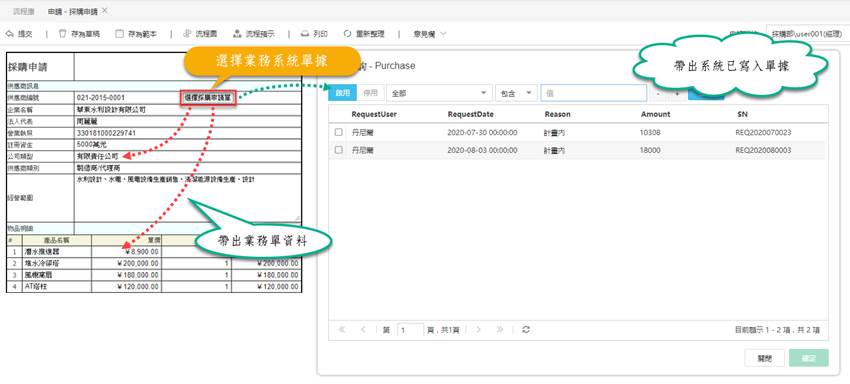Close the 申請 - 採購申請 tab
The width and height of the screenshot is (850, 384).
(x=105, y=10)
